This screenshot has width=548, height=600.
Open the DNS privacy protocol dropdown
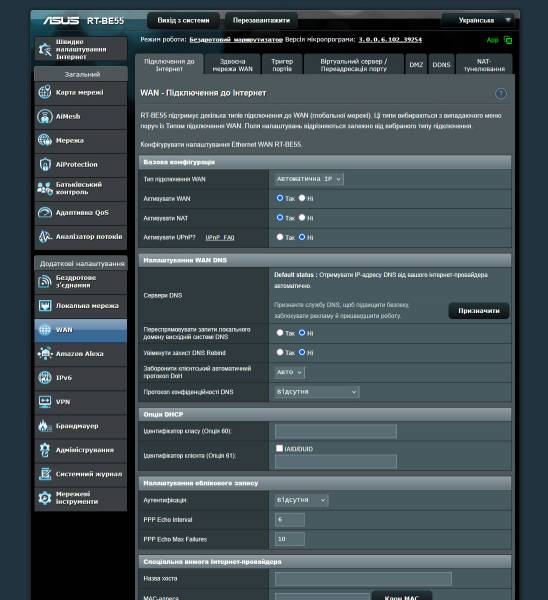(x=317, y=392)
